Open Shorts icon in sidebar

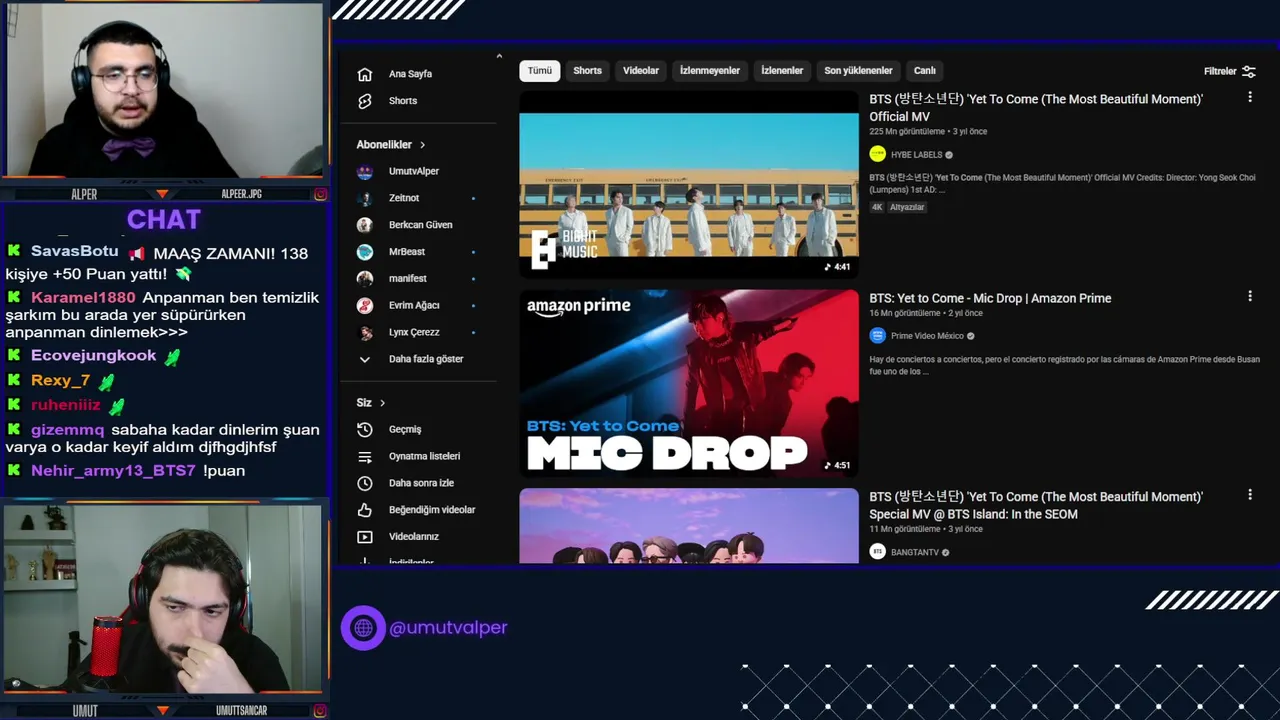tap(365, 101)
